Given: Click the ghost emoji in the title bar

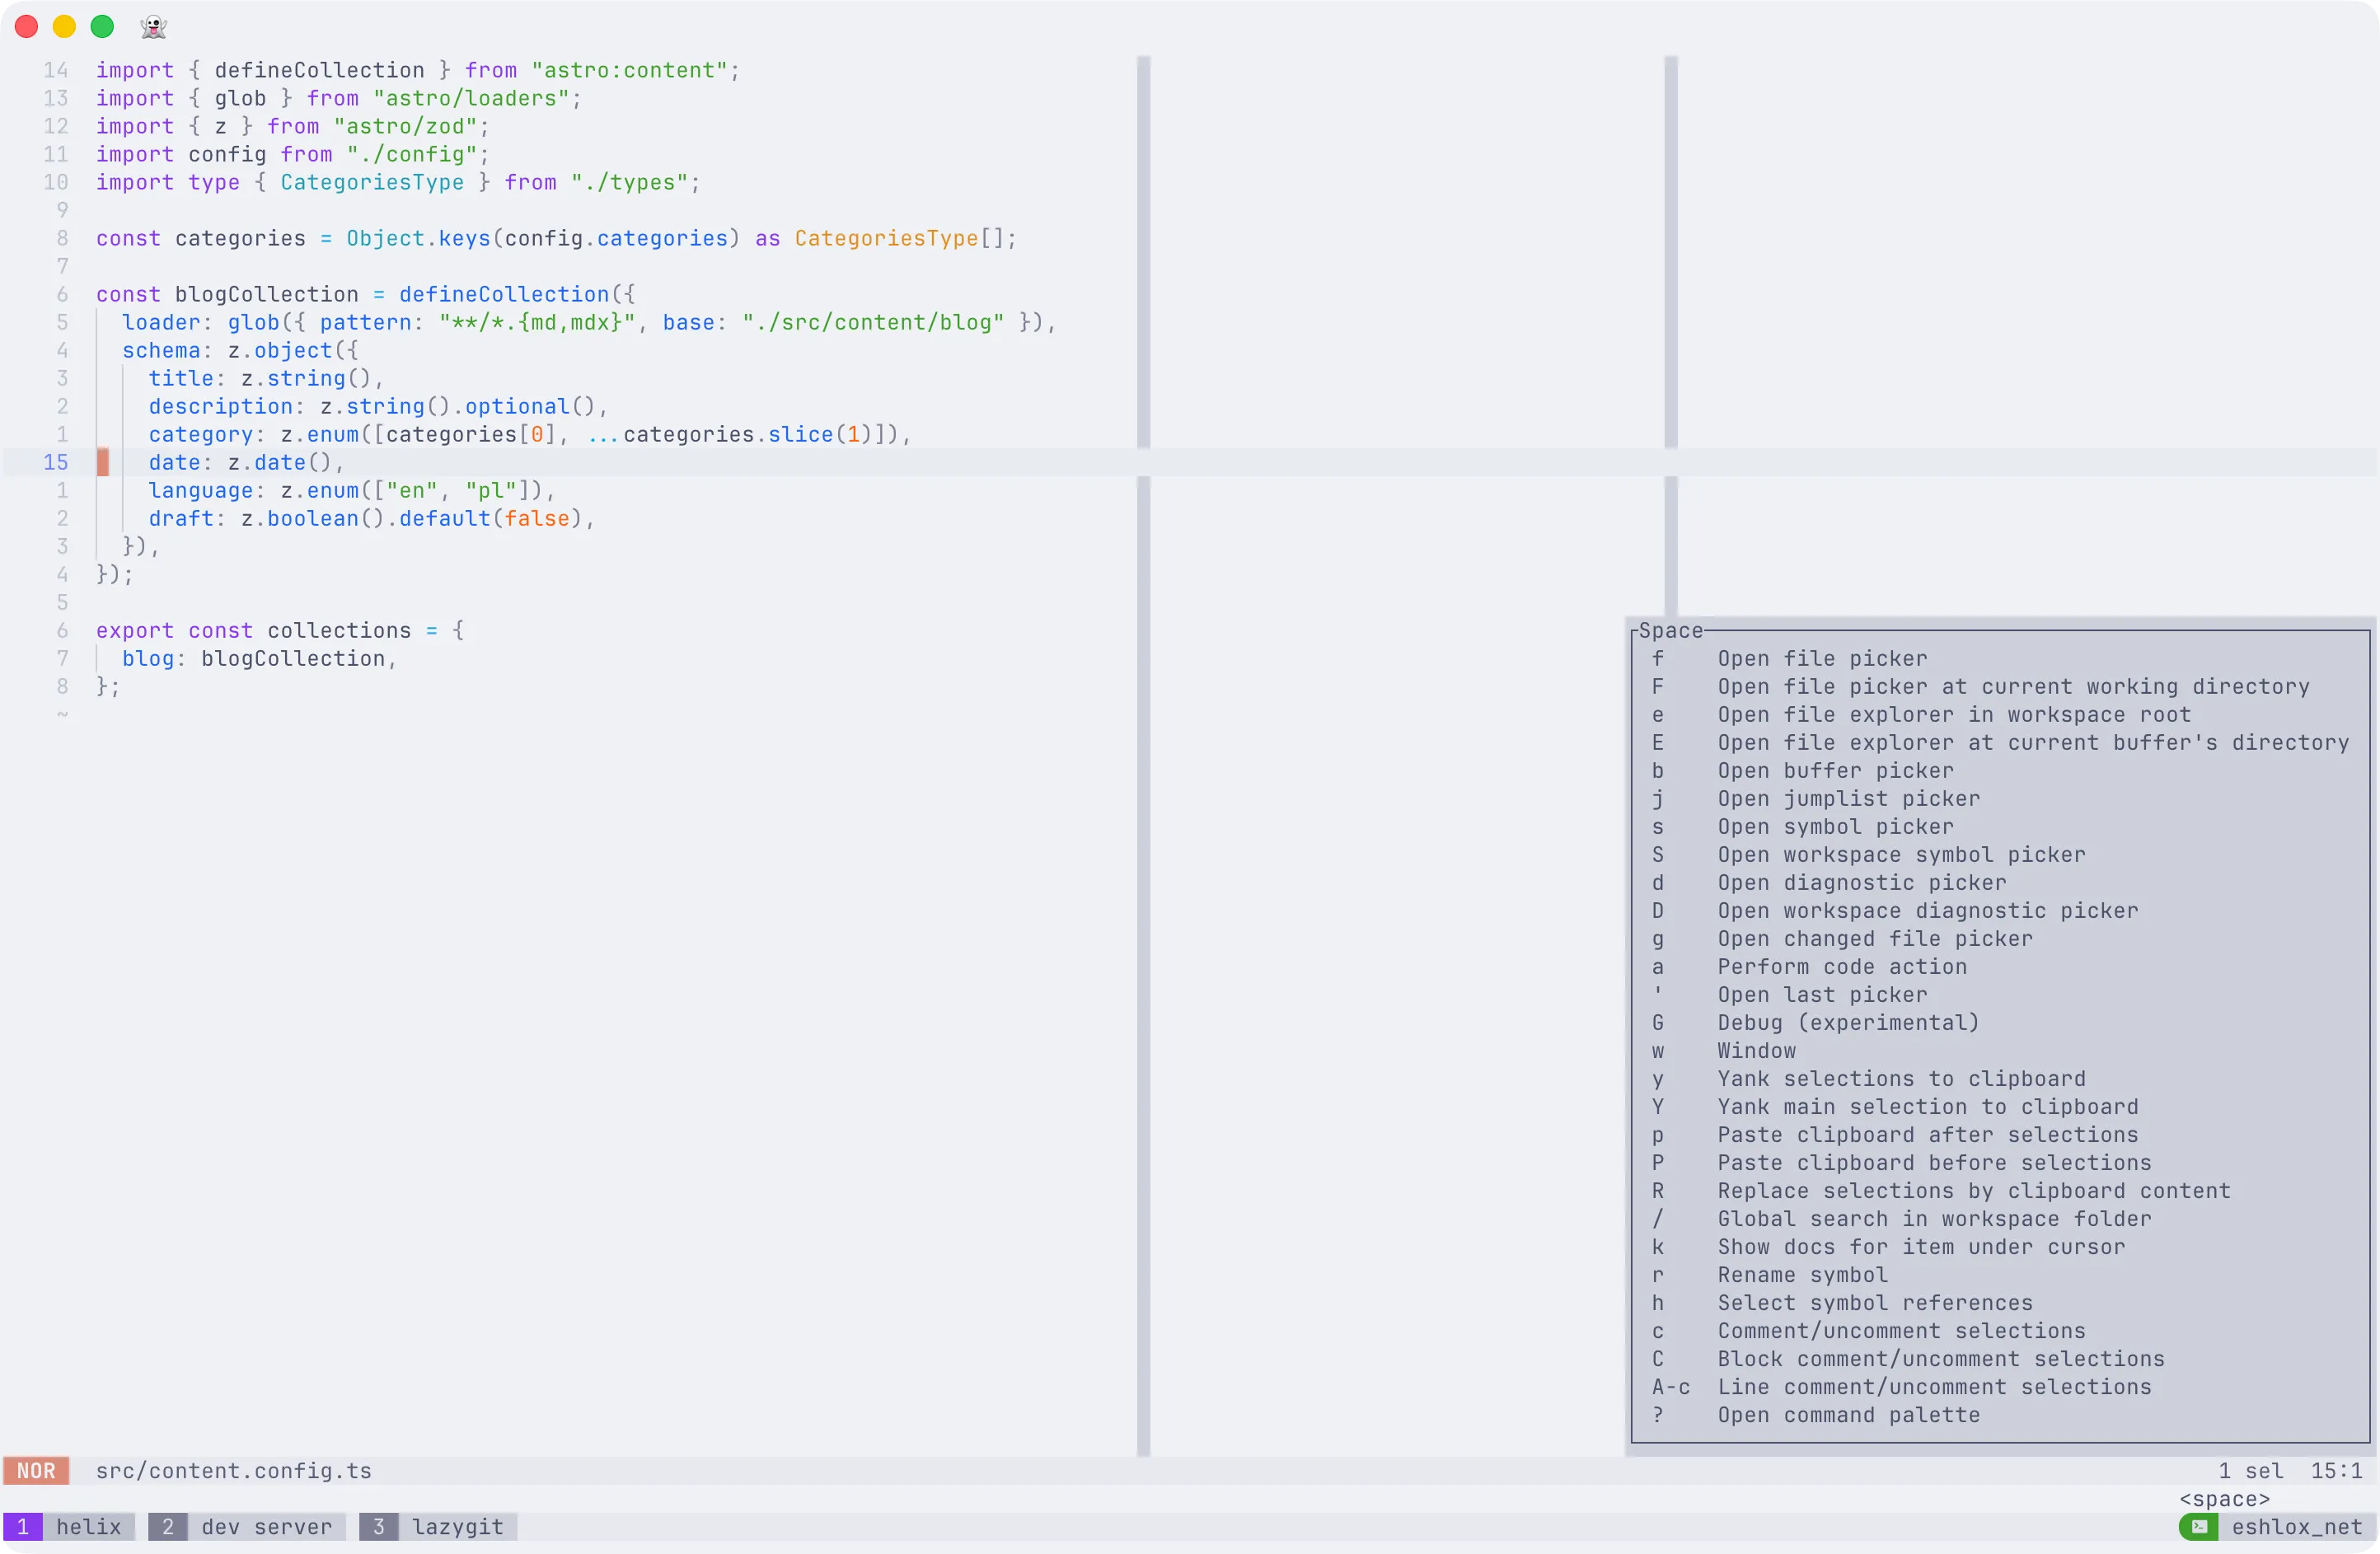Looking at the screenshot, I should click(152, 27).
